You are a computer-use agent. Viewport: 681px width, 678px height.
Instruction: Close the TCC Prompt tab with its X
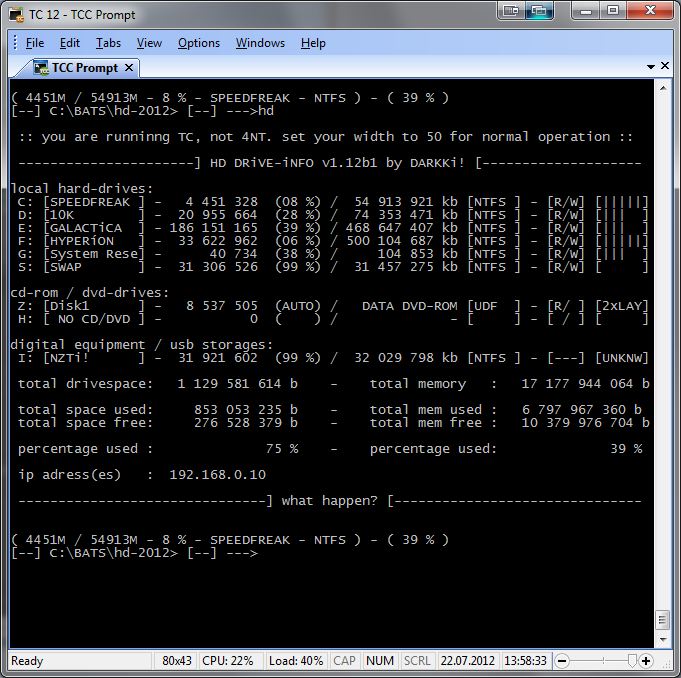coord(129,68)
